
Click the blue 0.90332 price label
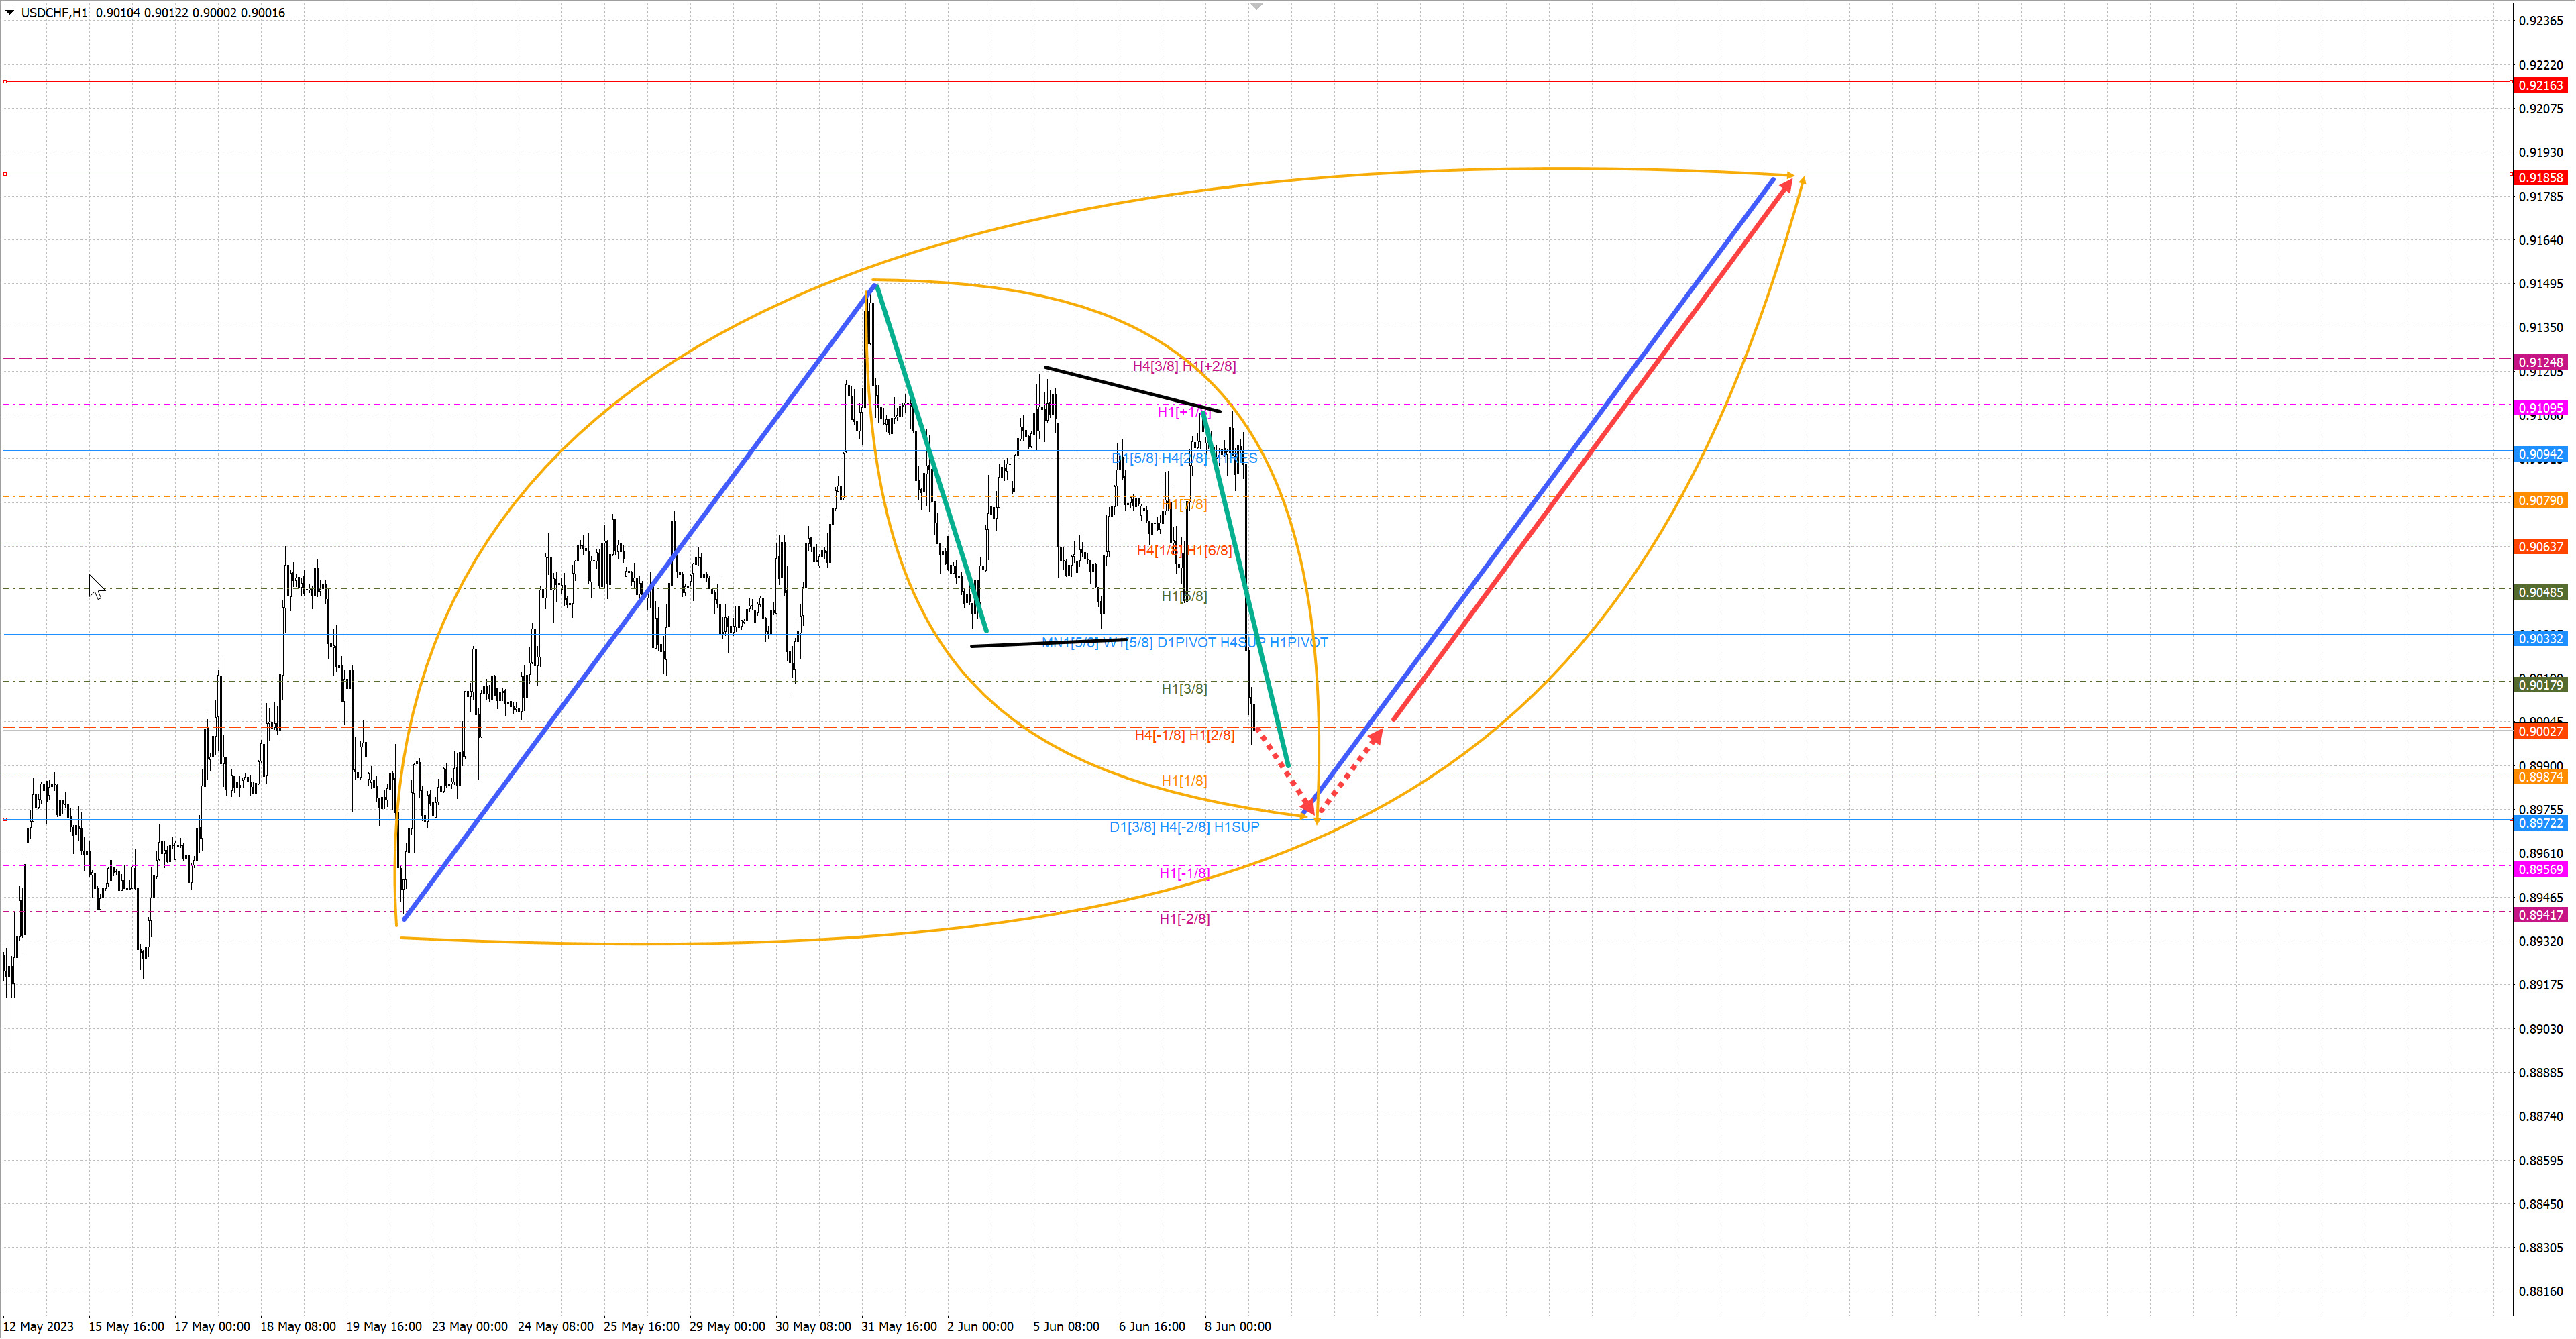click(x=2540, y=639)
